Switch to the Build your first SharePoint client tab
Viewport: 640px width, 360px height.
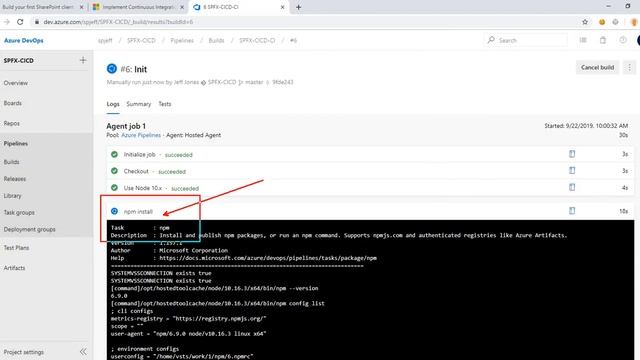click(x=38, y=7)
